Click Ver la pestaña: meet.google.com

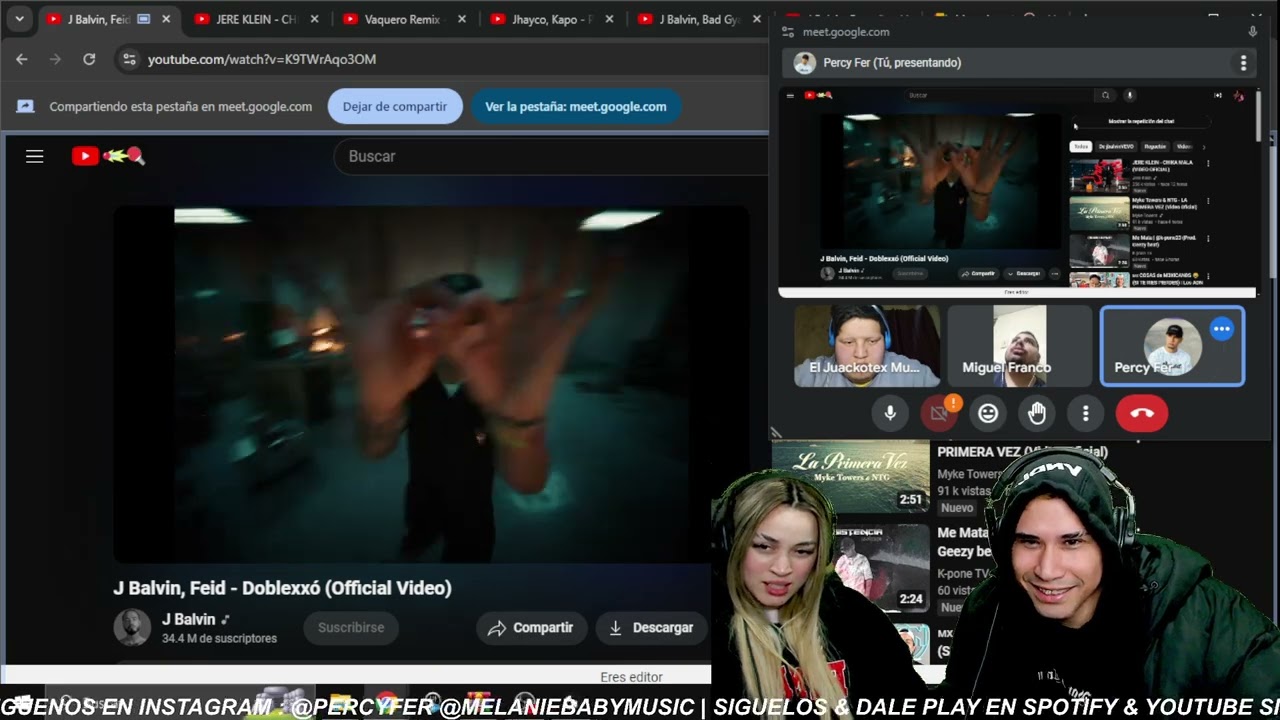click(576, 106)
